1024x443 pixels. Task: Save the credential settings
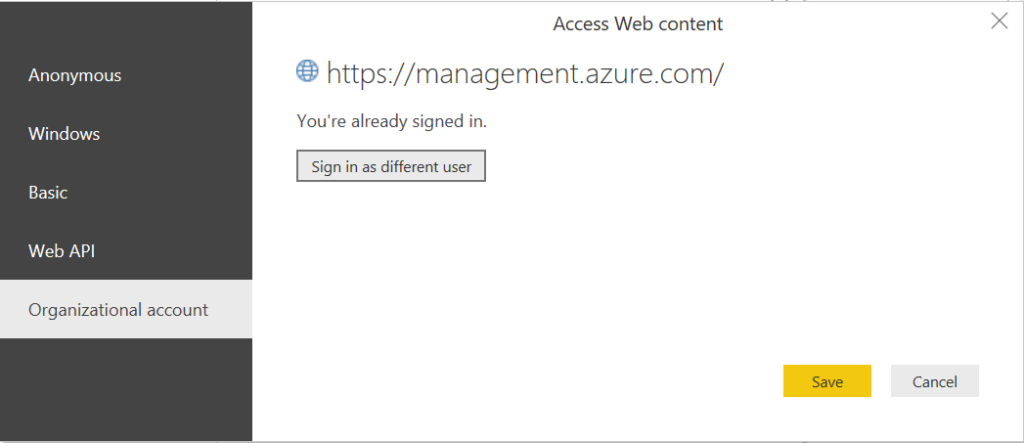pos(827,381)
